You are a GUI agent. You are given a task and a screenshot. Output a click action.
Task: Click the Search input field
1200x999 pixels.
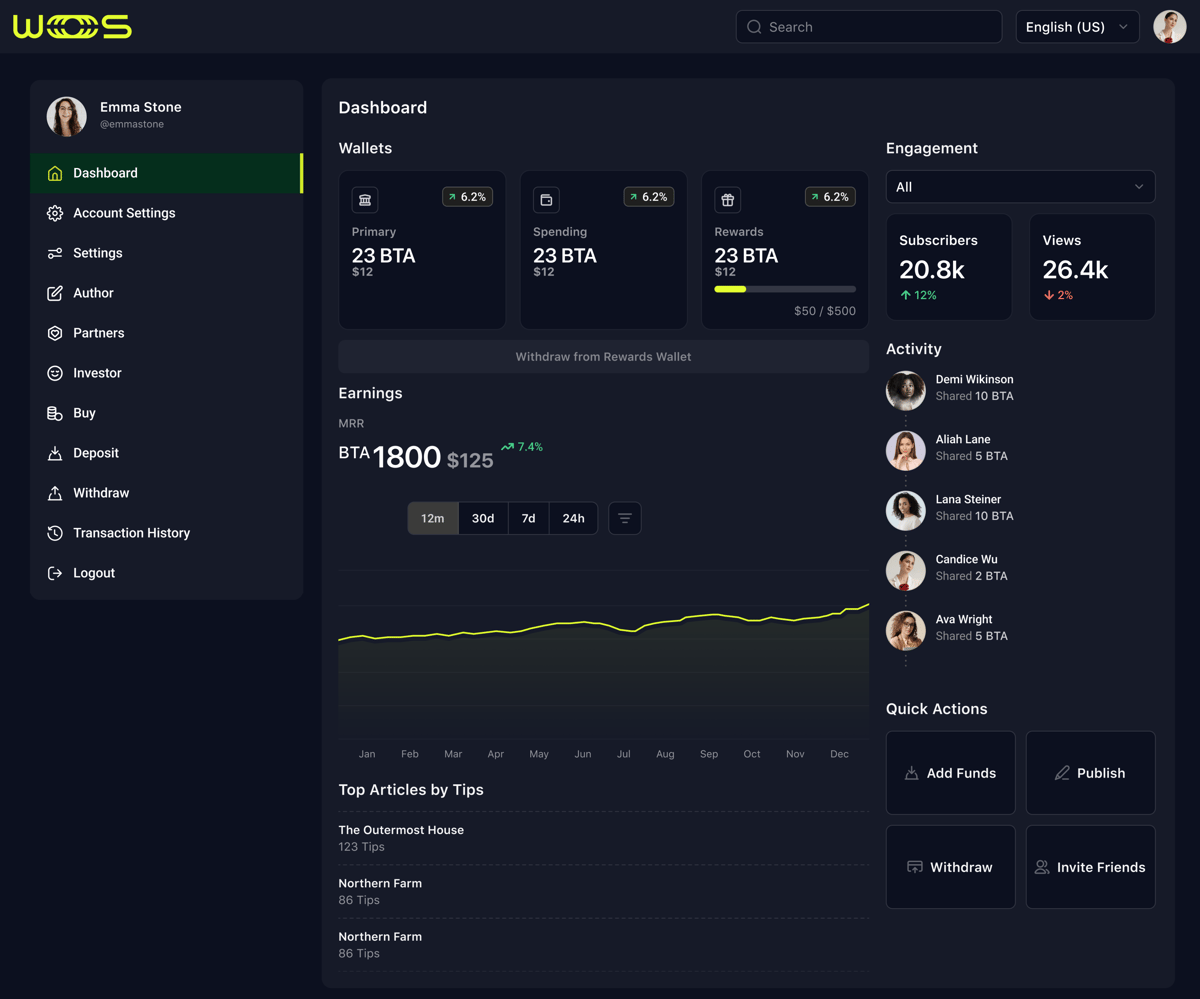pyautogui.click(x=869, y=27)
